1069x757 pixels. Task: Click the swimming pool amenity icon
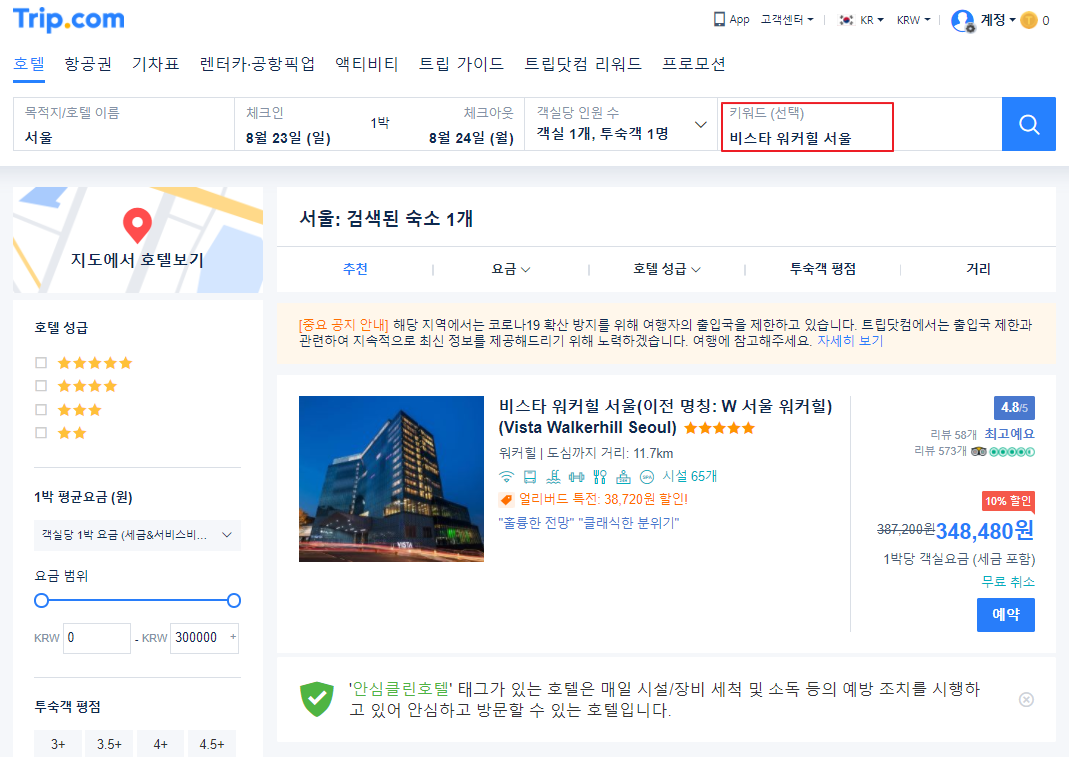[x=553, y=476]
